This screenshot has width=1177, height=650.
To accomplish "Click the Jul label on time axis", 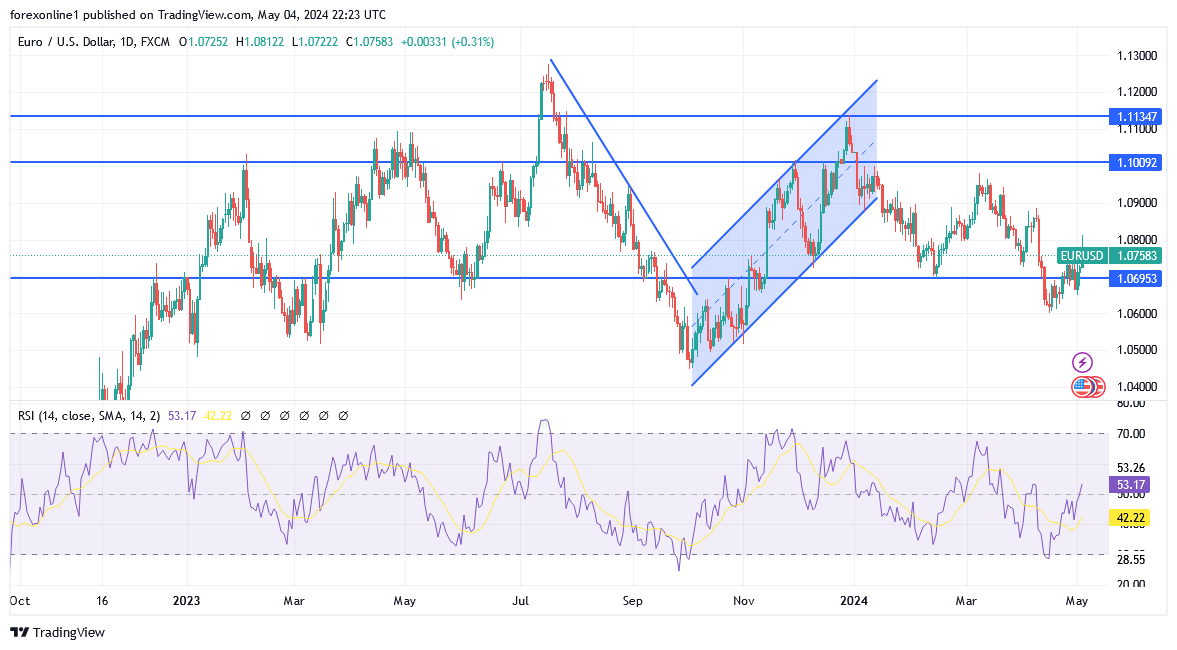I will [521, 601].
